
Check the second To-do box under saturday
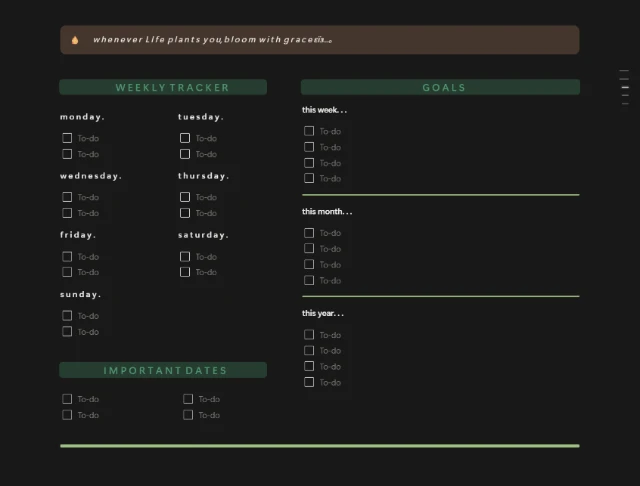185,272
